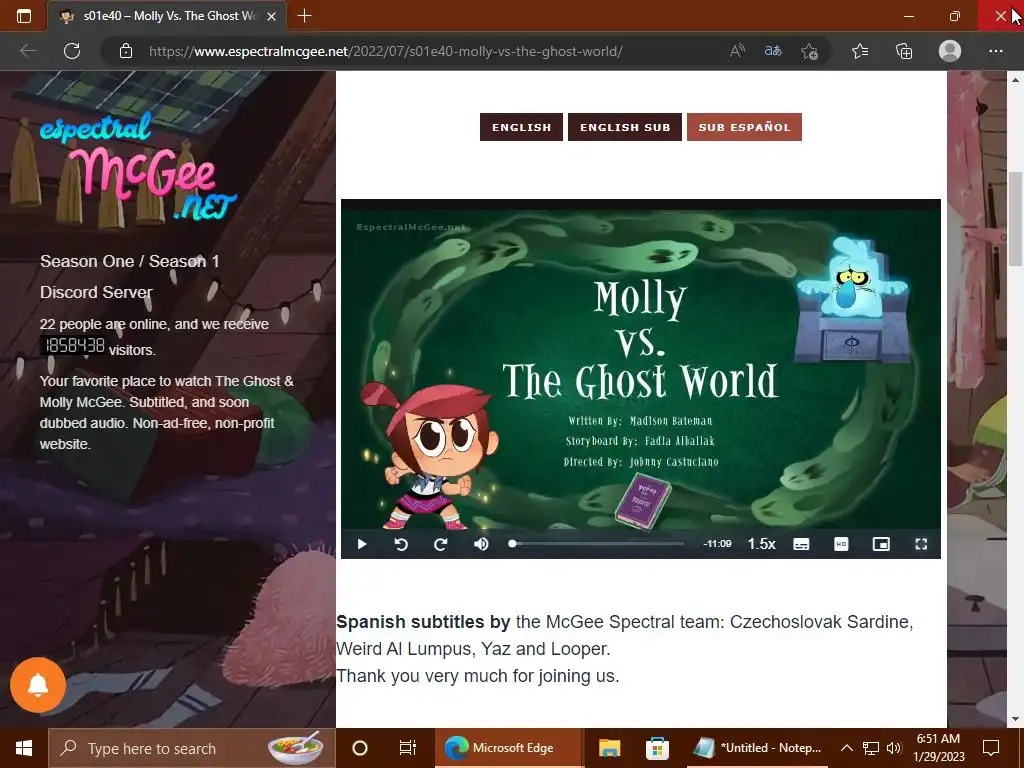The width and height of the screenshot is (1024, 768).
Task: Open the Season One / Season 1 link
Action: point(129,261)
